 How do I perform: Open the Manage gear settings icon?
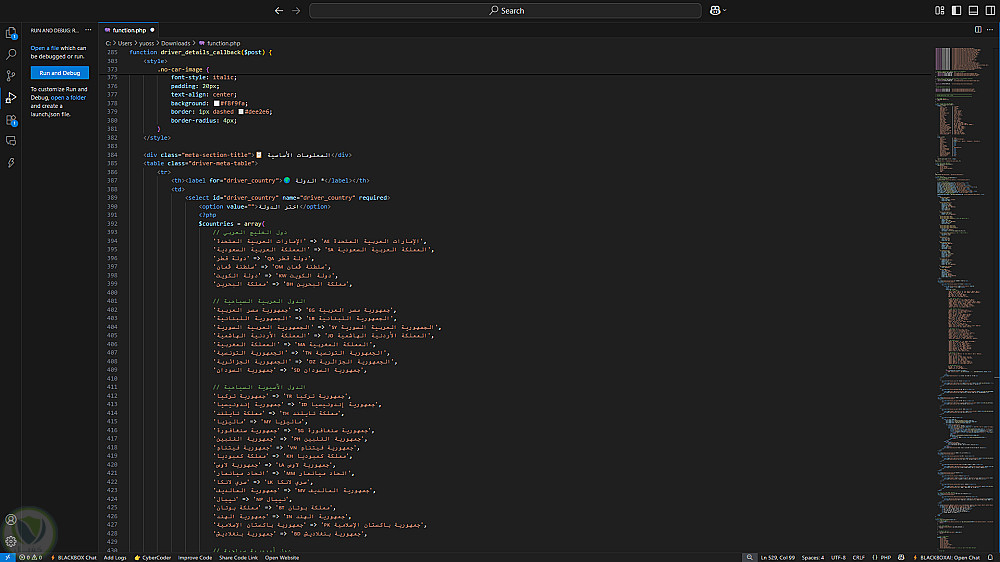[x=11, y=541]
